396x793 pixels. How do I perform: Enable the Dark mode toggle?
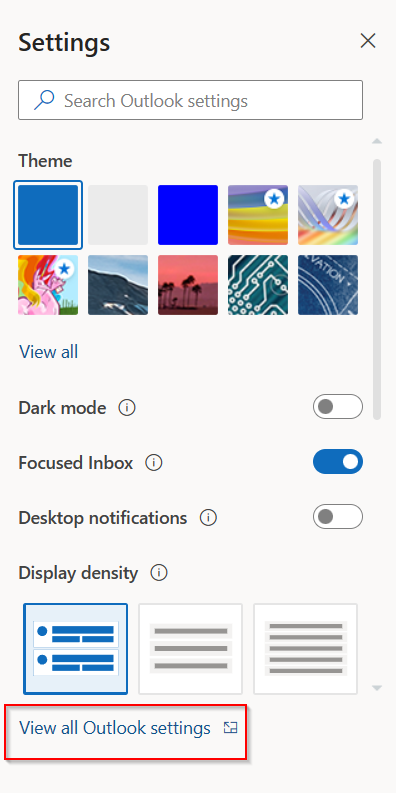pos(338,407)
